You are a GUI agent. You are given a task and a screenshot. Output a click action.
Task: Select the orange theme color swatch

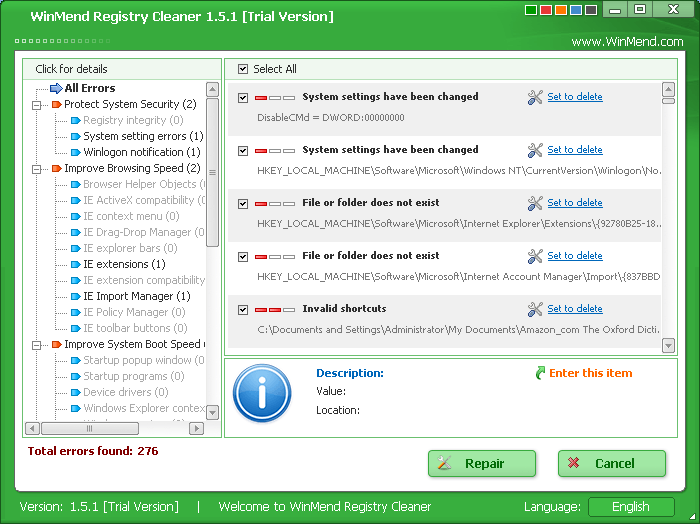pos(561,10)
